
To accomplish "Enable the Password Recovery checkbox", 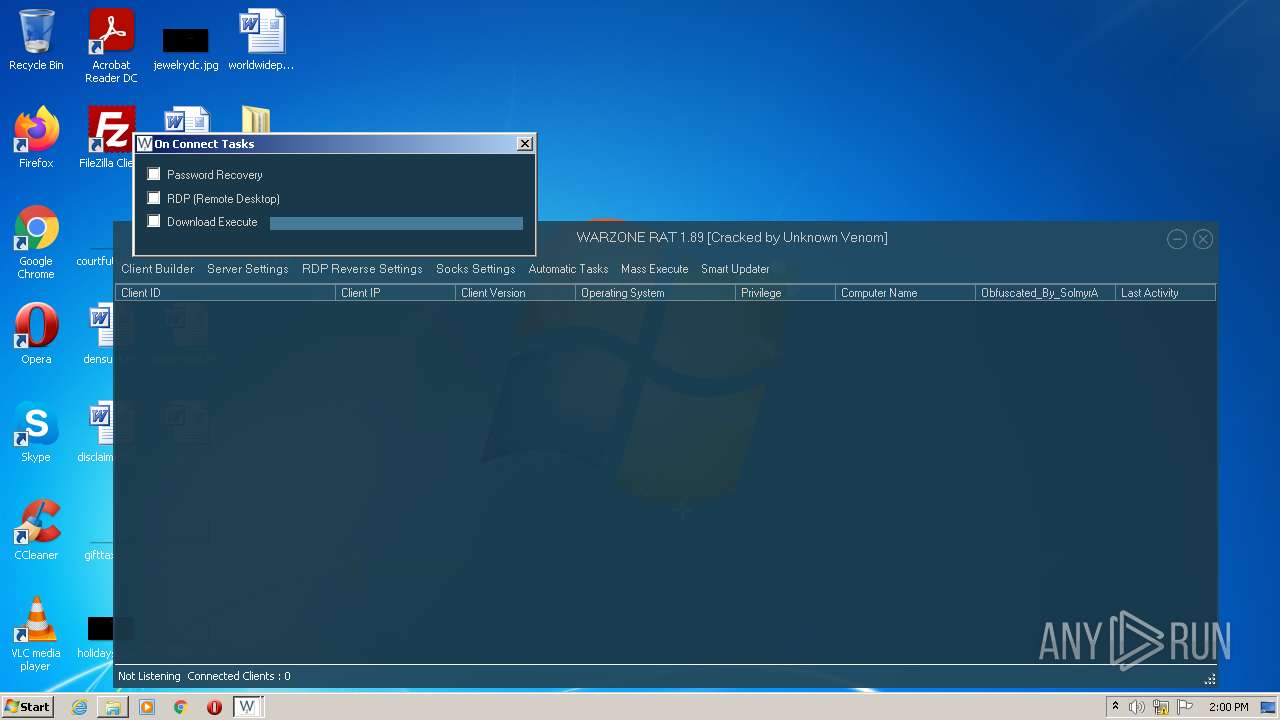I will click(154, 174).
